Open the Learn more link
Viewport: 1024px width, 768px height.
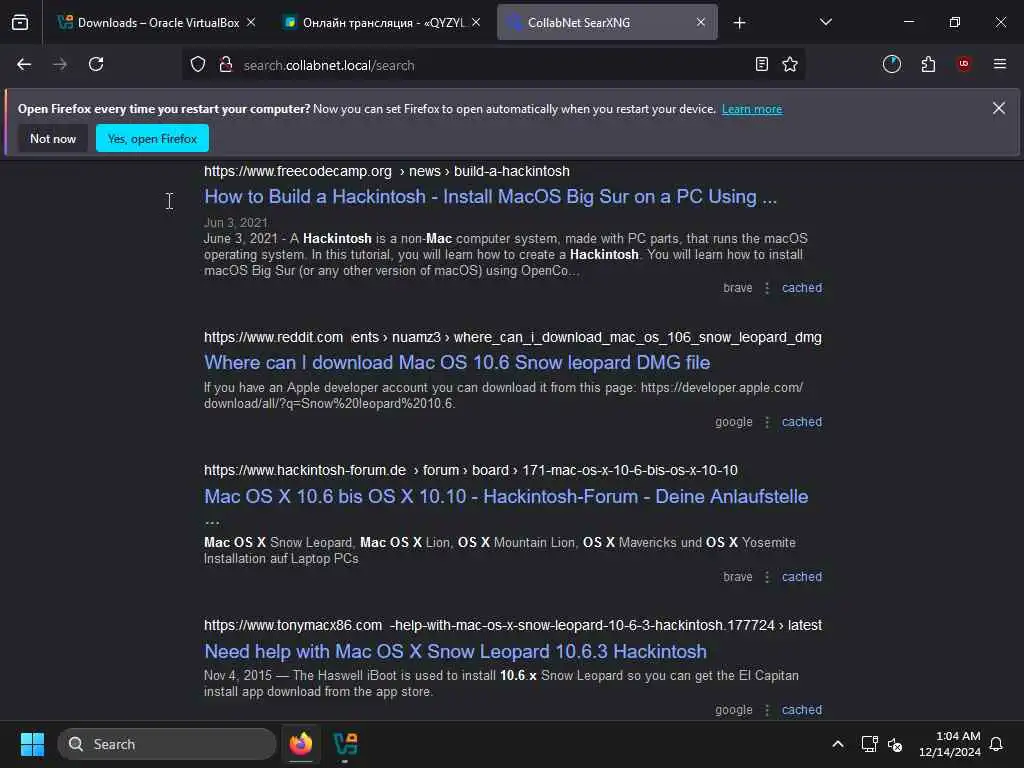coord(752,109)
